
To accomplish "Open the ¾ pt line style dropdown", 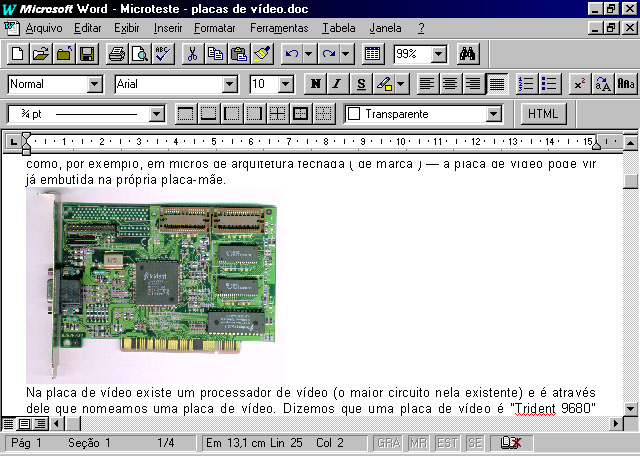I will point(156,114).
